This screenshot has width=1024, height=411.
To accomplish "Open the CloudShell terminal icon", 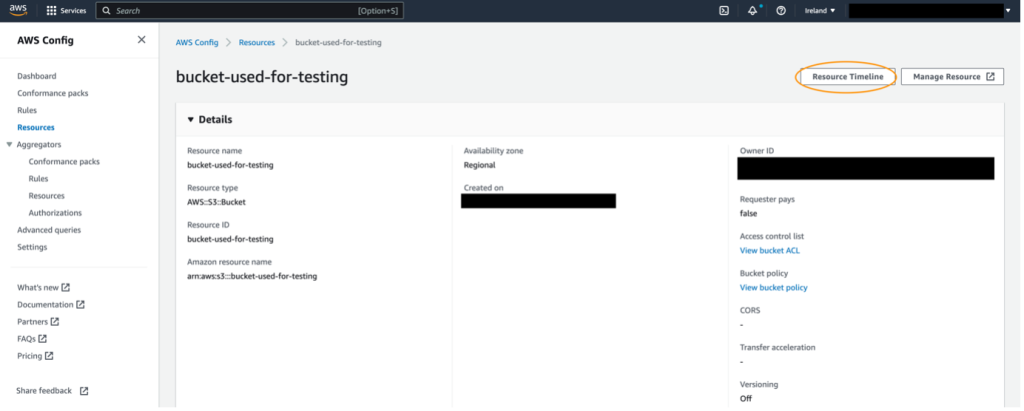I will (x=724, y=10).
